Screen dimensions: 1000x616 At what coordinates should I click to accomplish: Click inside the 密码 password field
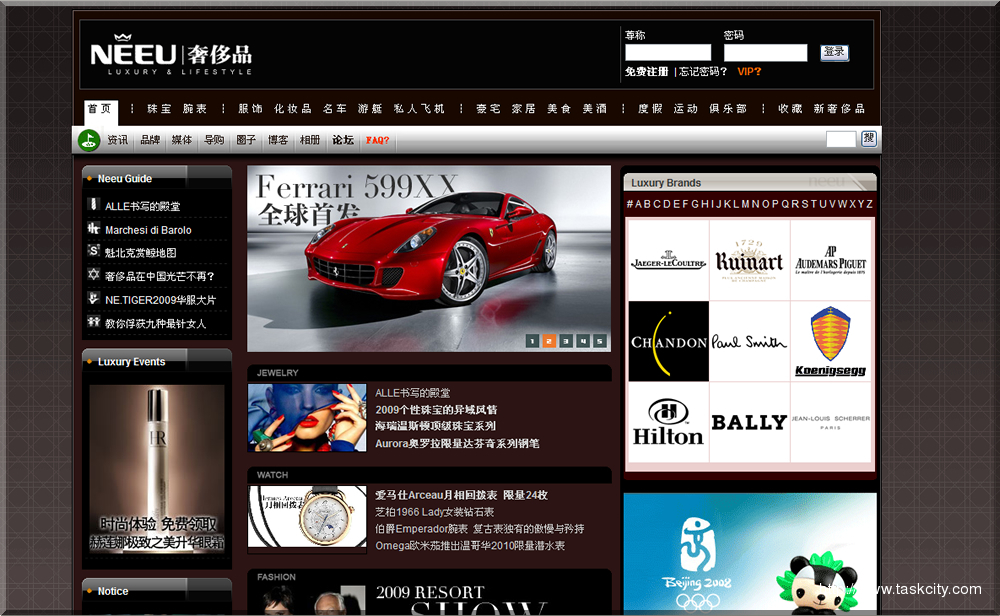(766, 52)
